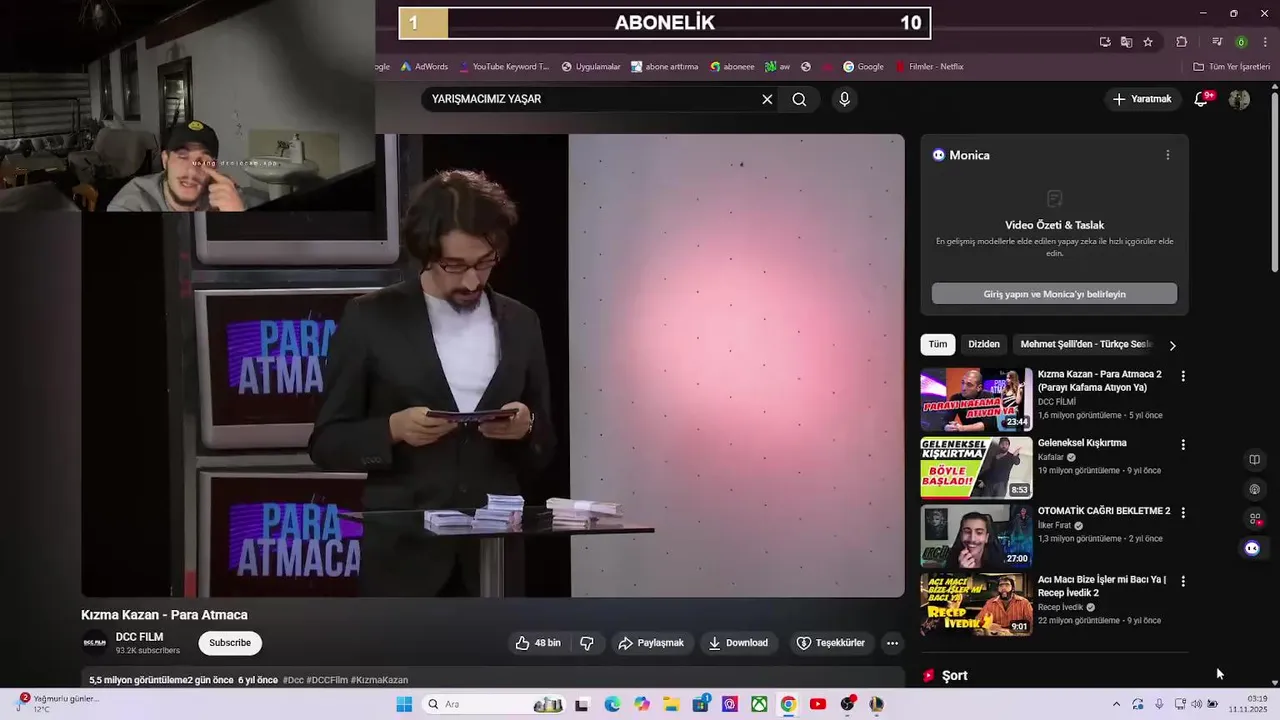Open YouTube notifications bell
This screenshot has width=1280, height=720.
pyautogui.click(x=1202, y=99)
